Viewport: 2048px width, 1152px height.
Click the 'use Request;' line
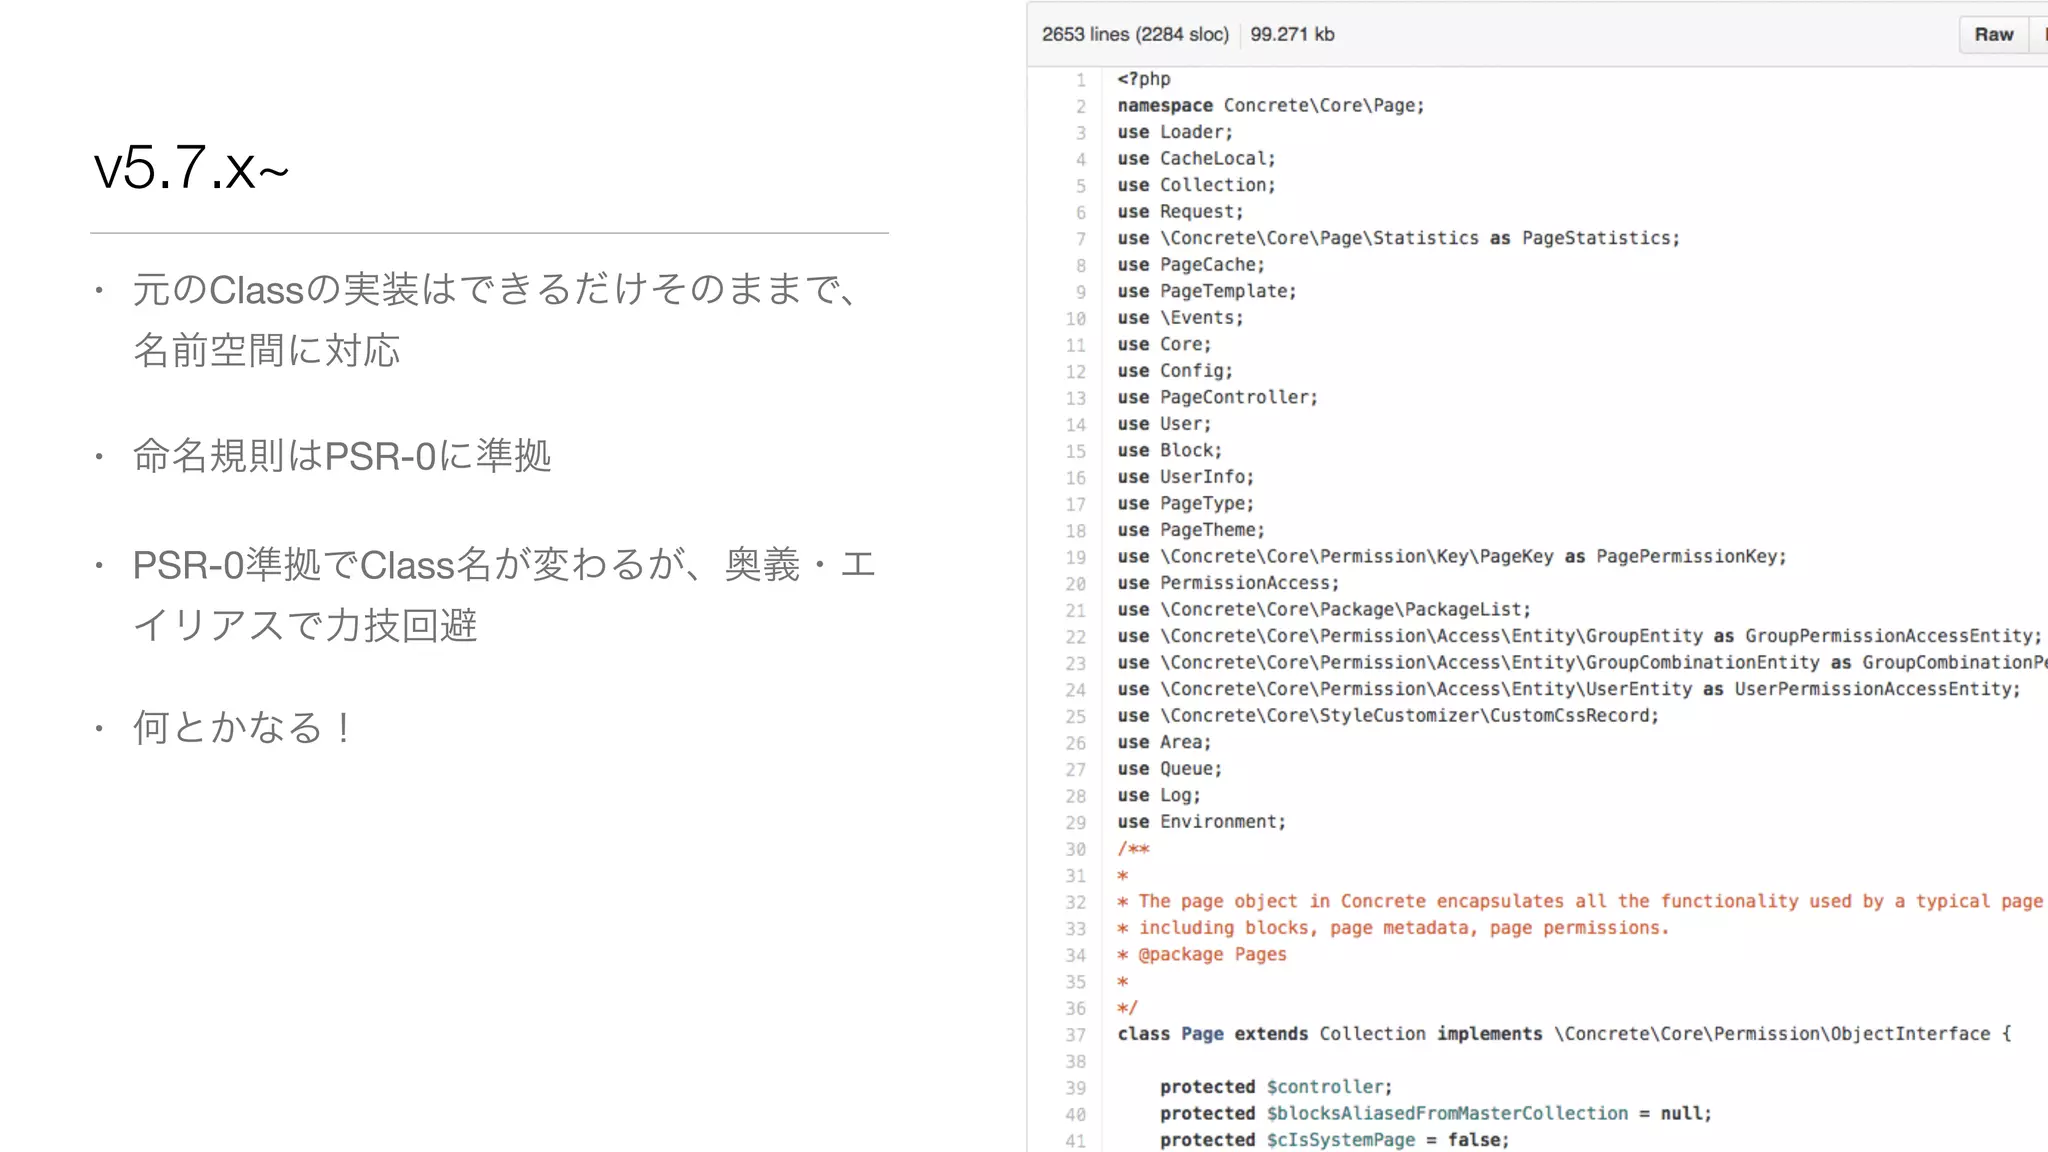tap(1180, 211)
